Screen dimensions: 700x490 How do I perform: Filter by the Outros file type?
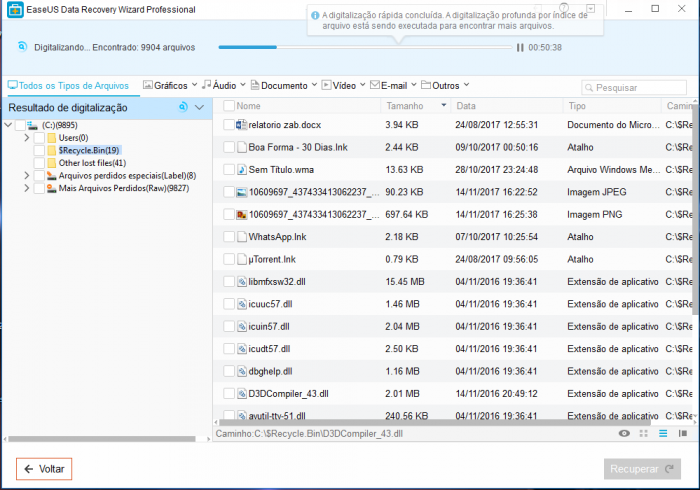coord(441,85)
